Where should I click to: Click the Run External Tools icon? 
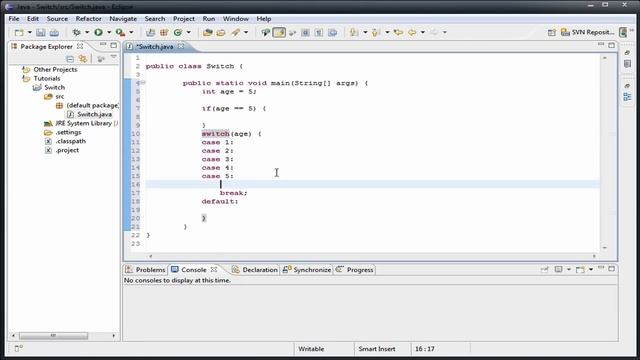pyautogui.click(x=120, y=32)
